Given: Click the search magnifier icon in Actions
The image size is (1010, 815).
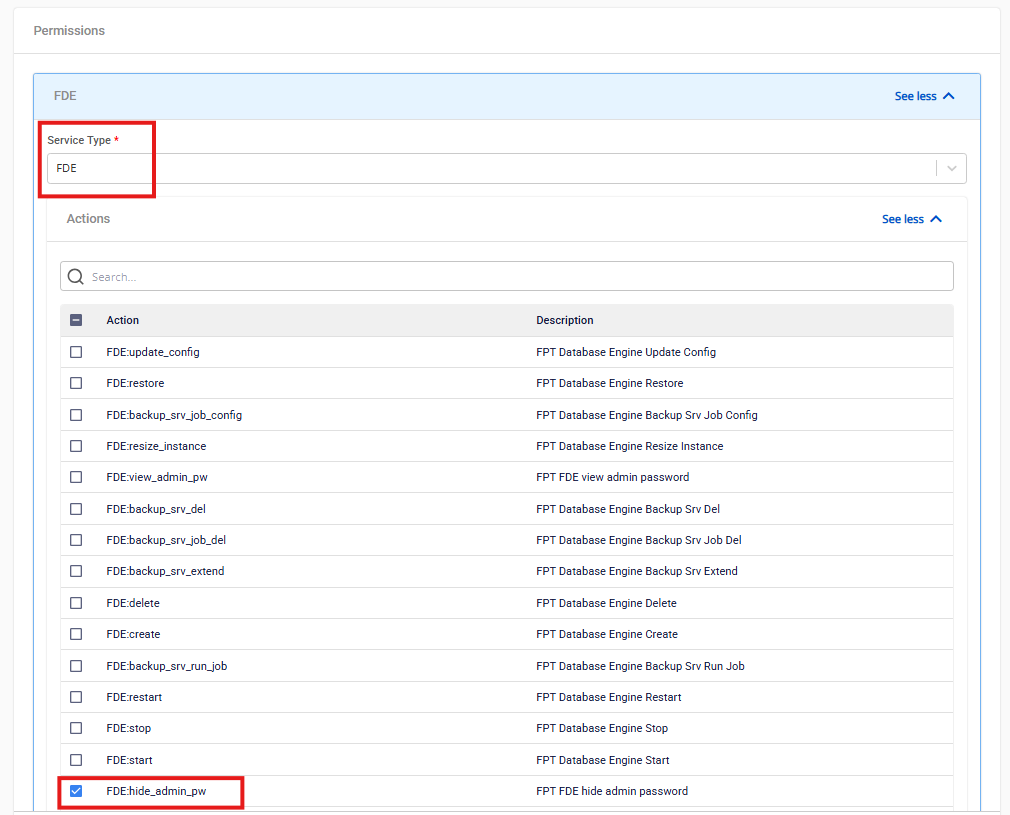Looking at the screenshot, I should pyautogui.click(x=75, y=276).
